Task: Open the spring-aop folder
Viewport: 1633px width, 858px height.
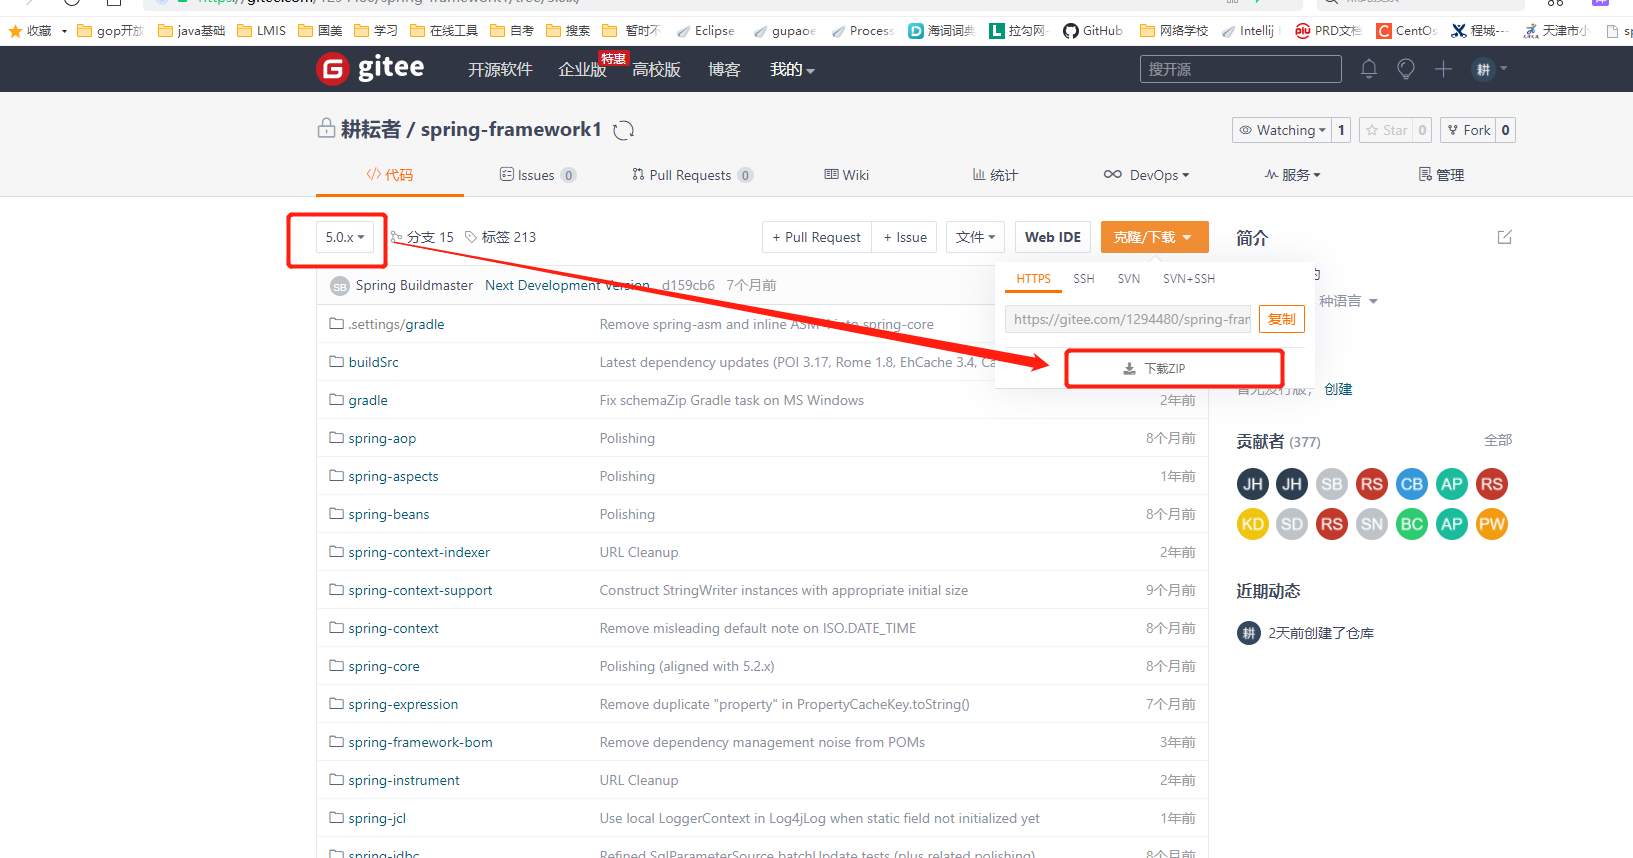Action: pos(382,438)
